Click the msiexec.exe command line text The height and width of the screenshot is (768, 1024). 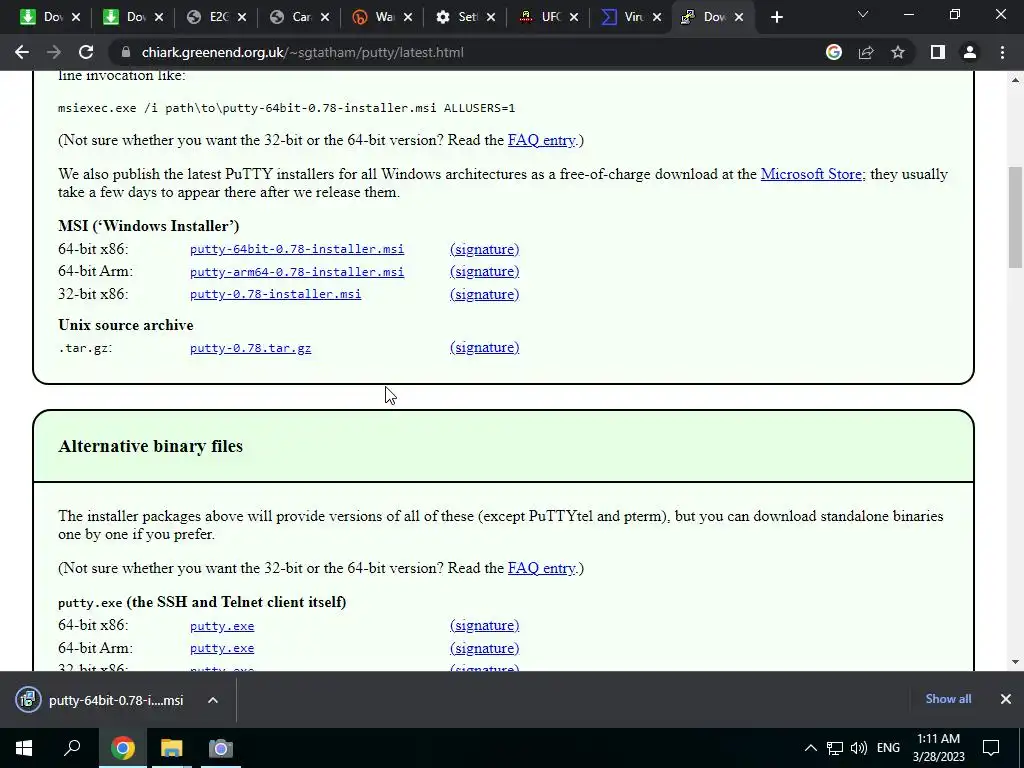(x=286, y=108)
